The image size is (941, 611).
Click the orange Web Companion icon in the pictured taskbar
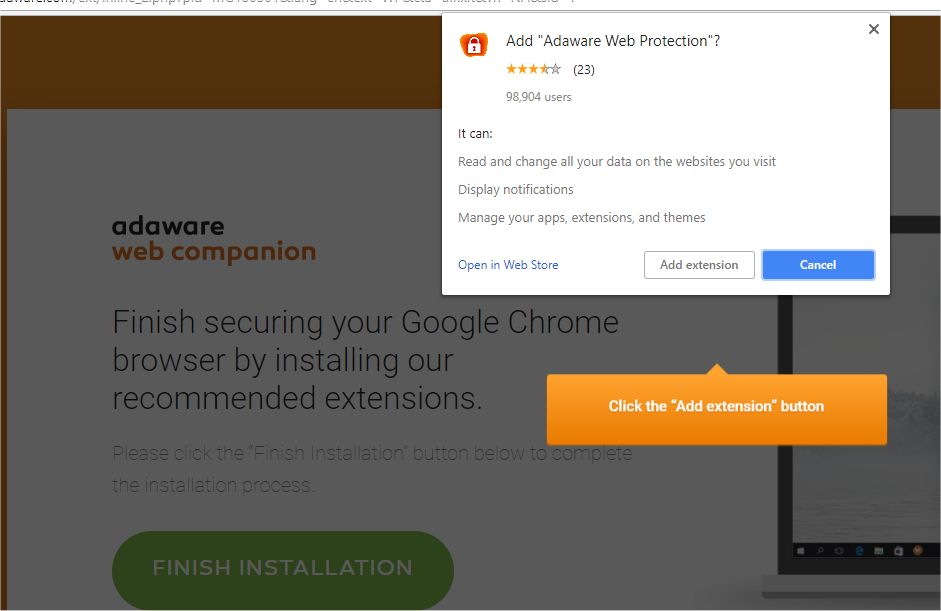click(x=918, y=551)
